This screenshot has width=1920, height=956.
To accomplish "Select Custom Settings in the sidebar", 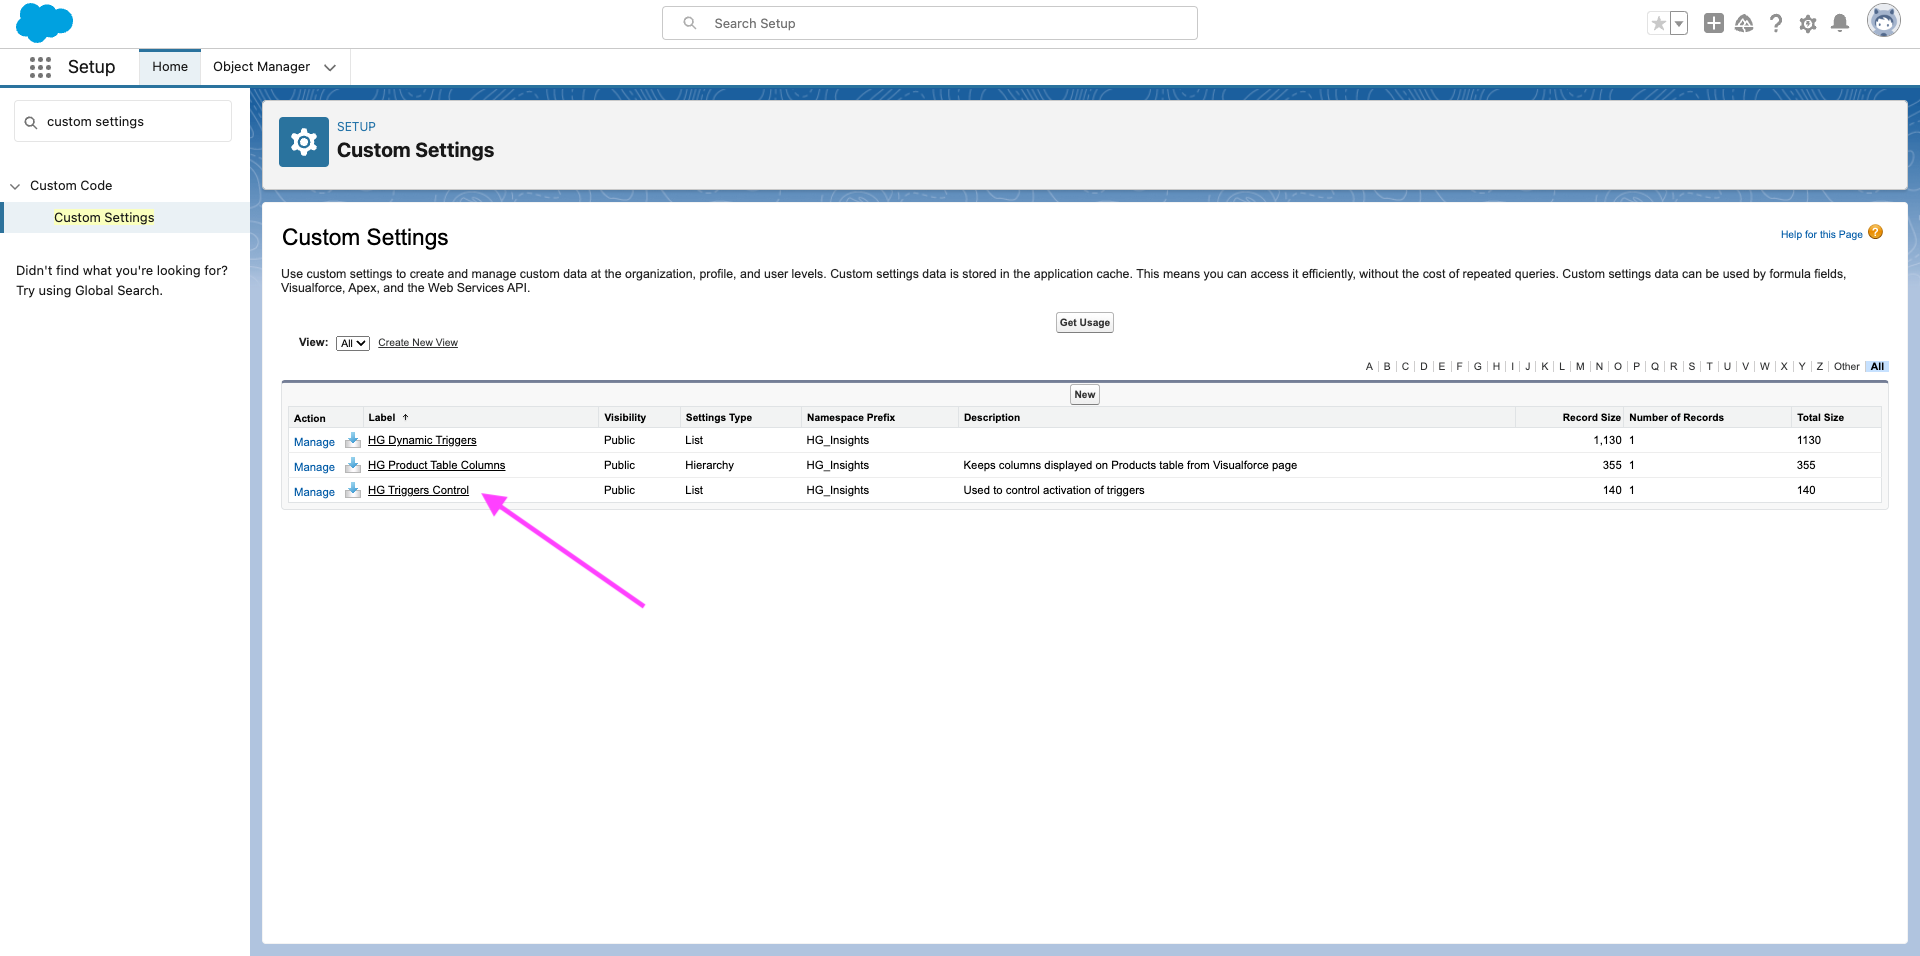I will (x=104, y=218).
